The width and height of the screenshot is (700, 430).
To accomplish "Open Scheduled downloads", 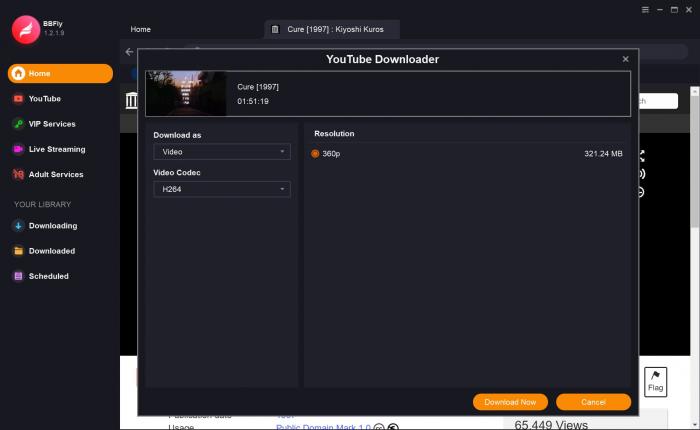I will (49, 276).
